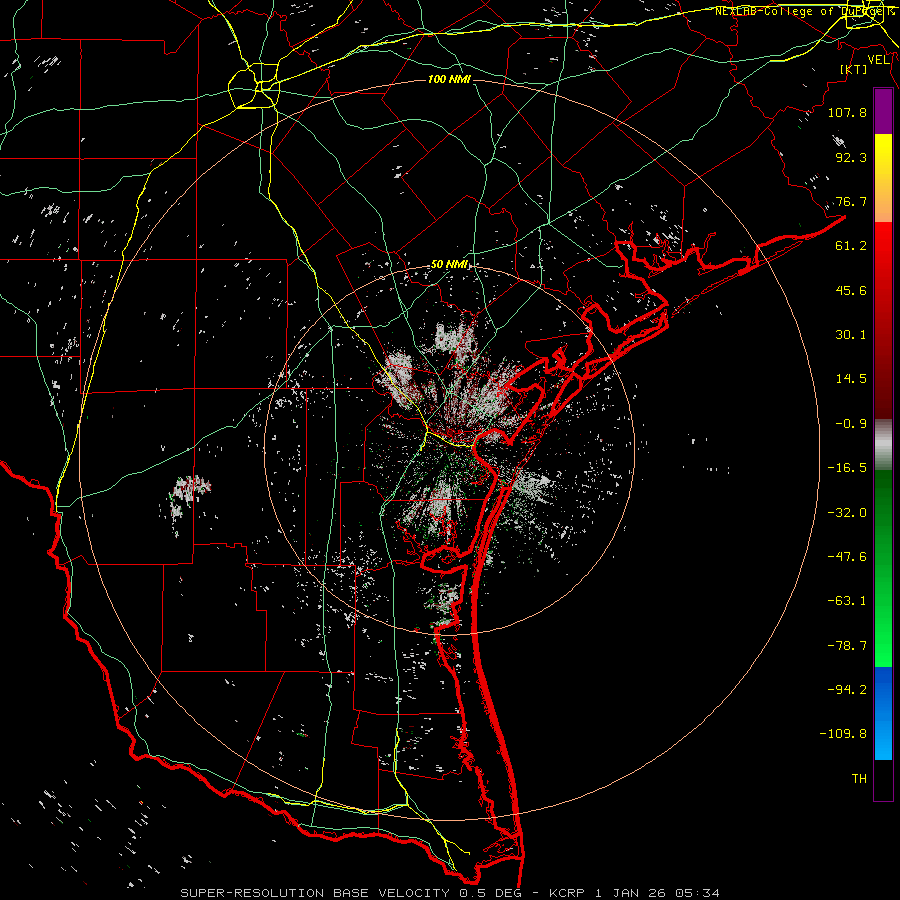Click the bright green segment of the color bar
This screenshot has height=900, width=900.
tap(883, 568)
